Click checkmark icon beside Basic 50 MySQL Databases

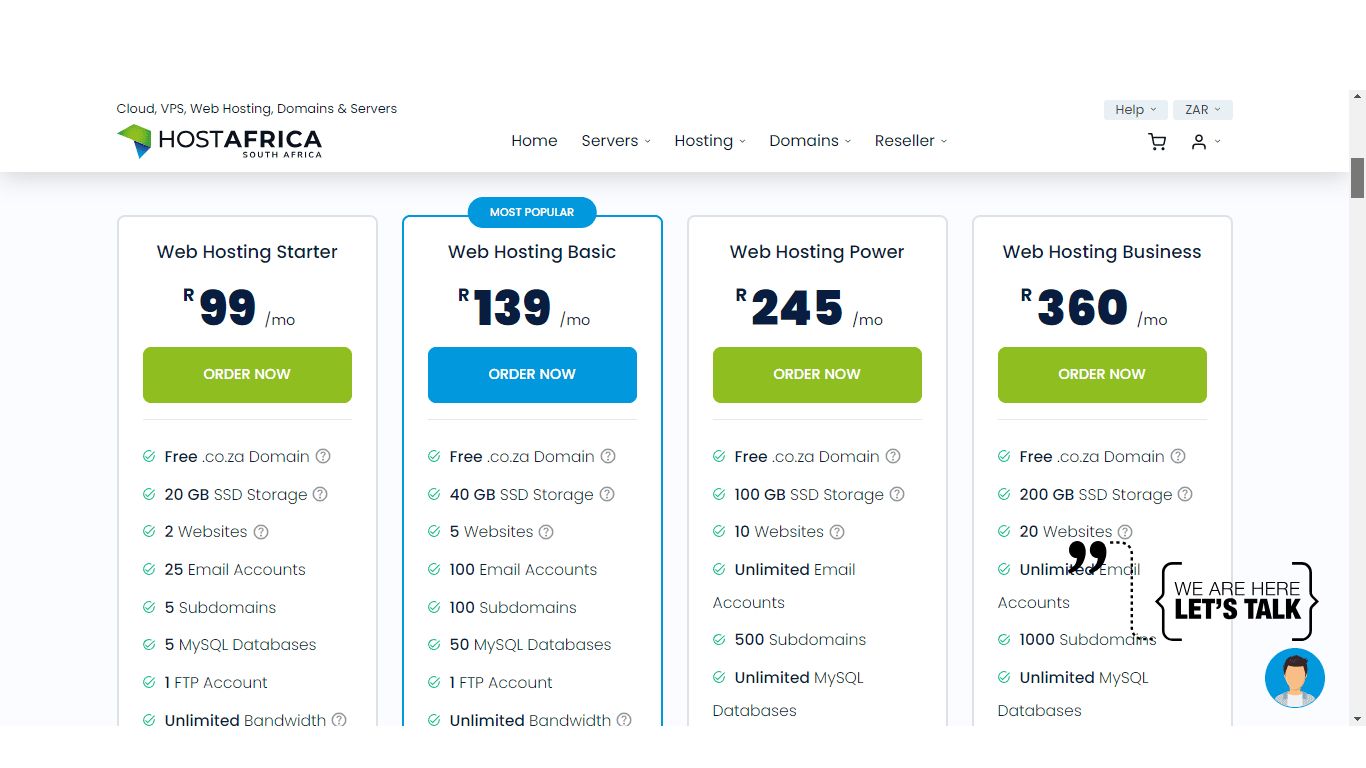(x=434, y=644)
